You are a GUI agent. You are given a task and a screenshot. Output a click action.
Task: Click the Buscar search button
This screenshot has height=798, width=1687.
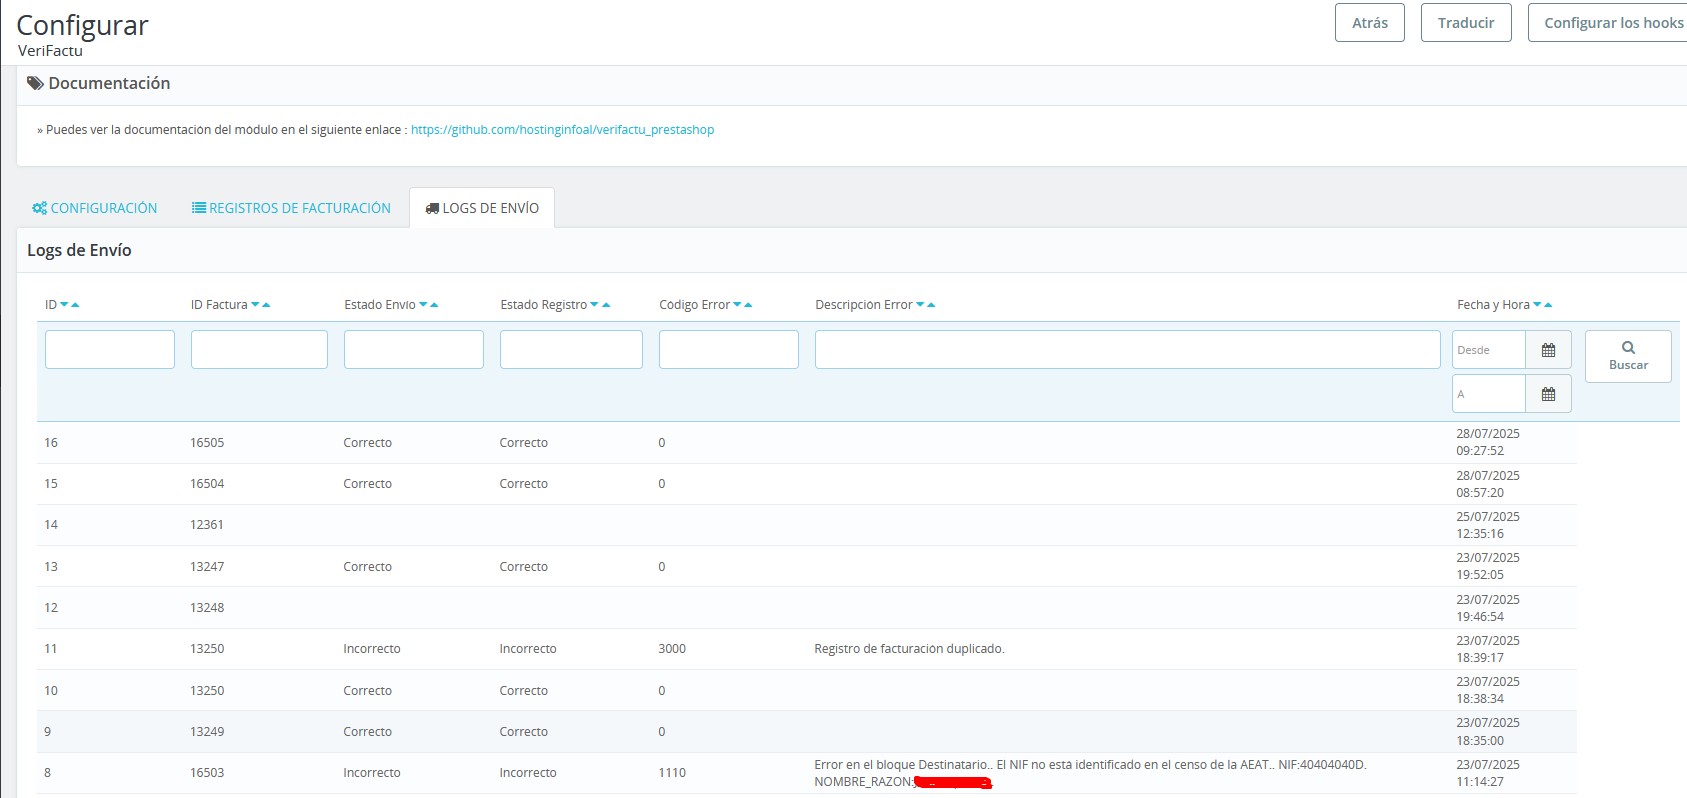point(1627,356)
